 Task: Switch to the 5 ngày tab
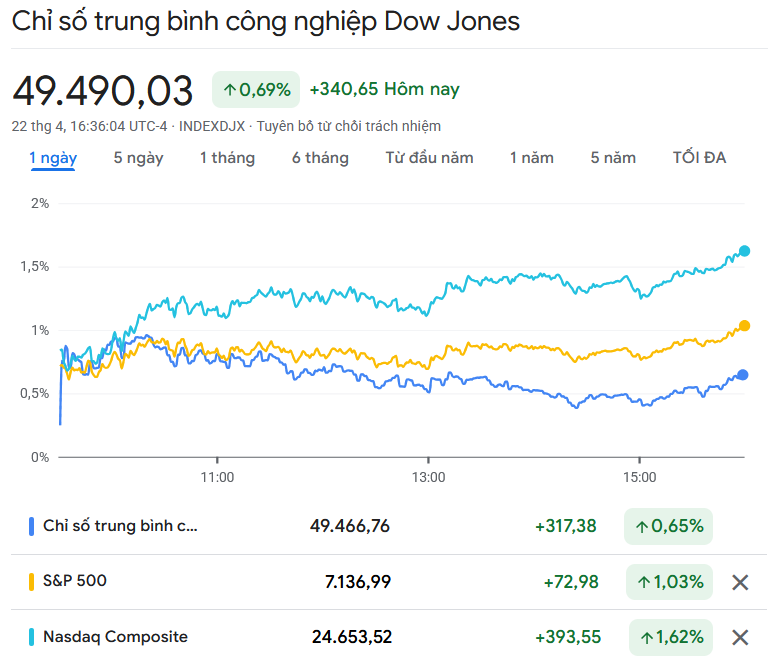(x=138, y=158)
